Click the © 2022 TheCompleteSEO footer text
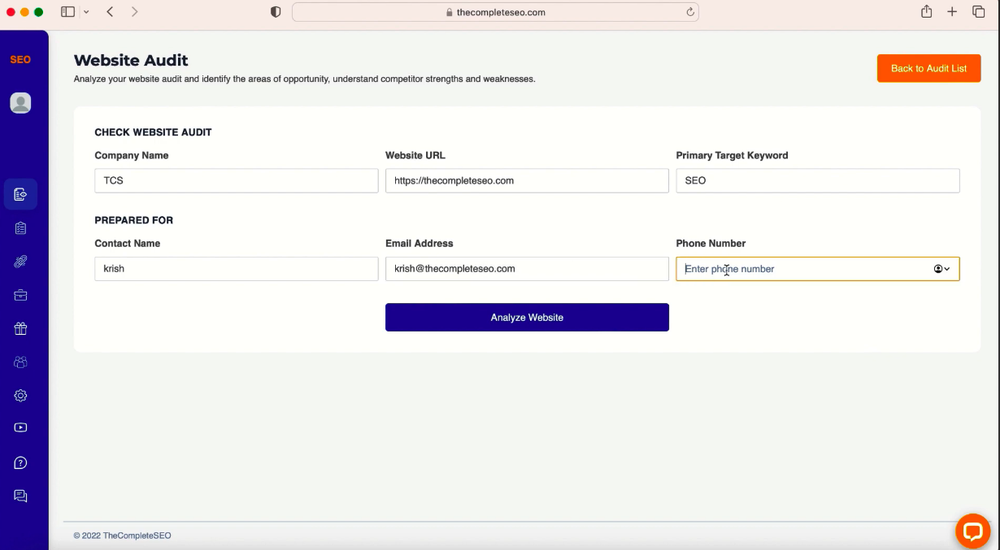Screen dimensions: 1000x550 point(122,535)
